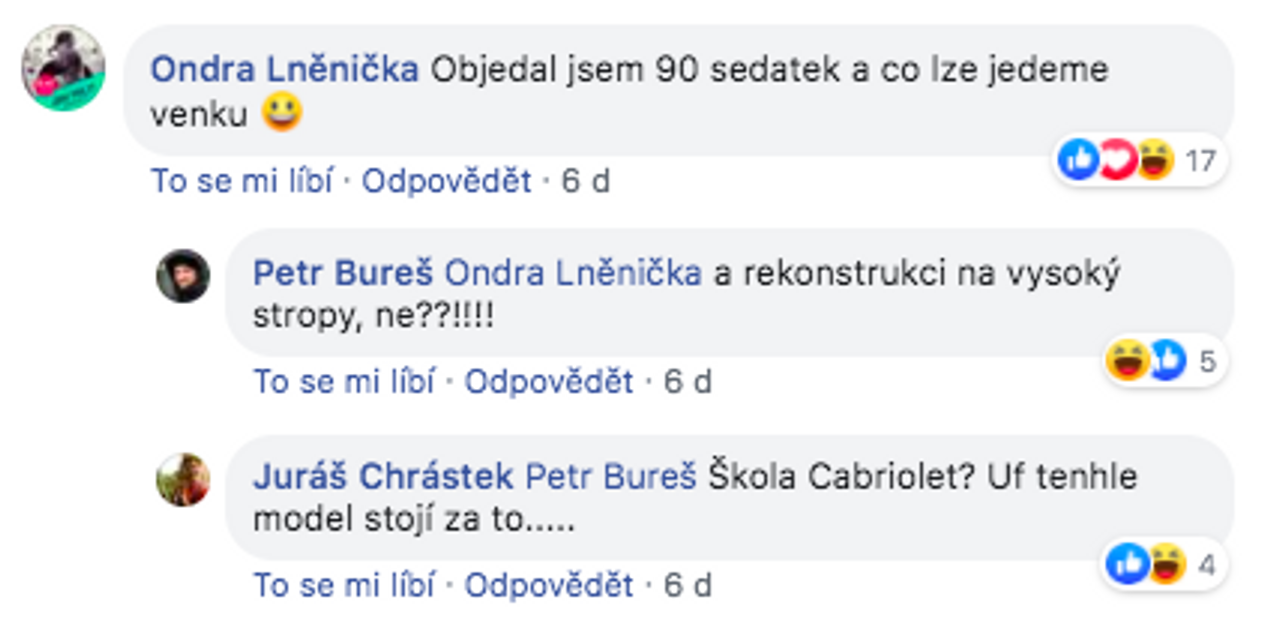The width and height of the screenshot is (1282, 620).
Task: Open the 17 reactions count on Ondra's comment
Action: (1200, 160)
